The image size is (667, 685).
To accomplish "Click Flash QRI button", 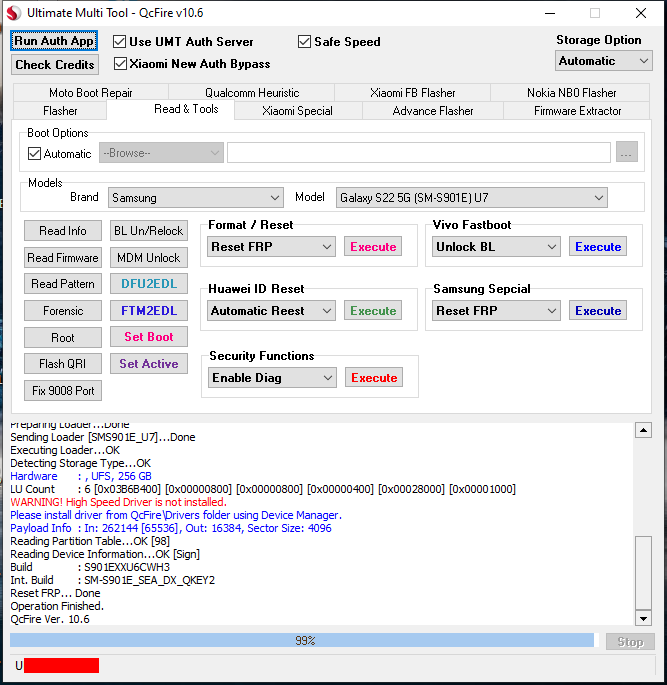I will point(63,364).
